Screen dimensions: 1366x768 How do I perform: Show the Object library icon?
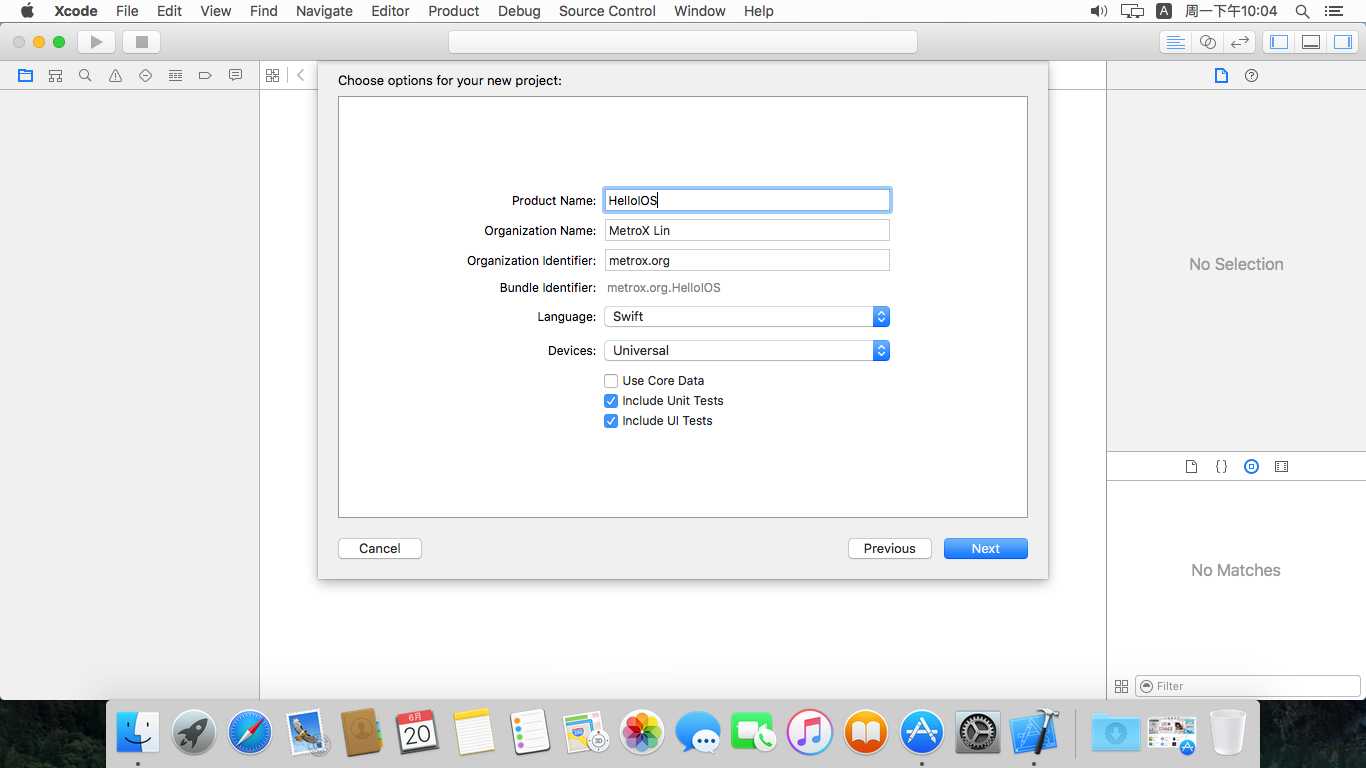(1251, 467)
